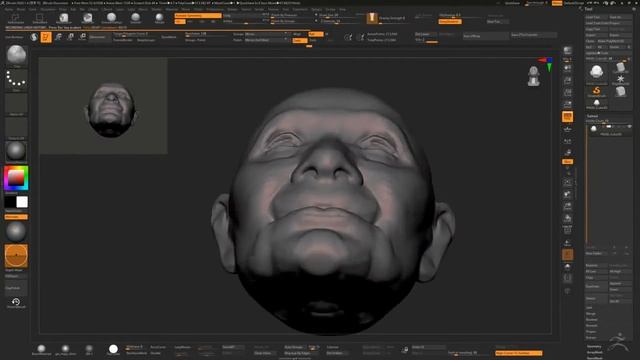Toggle the orange Menus button
Image resolution: width=640 pixels, height=360 pixels.
point(557,3)
